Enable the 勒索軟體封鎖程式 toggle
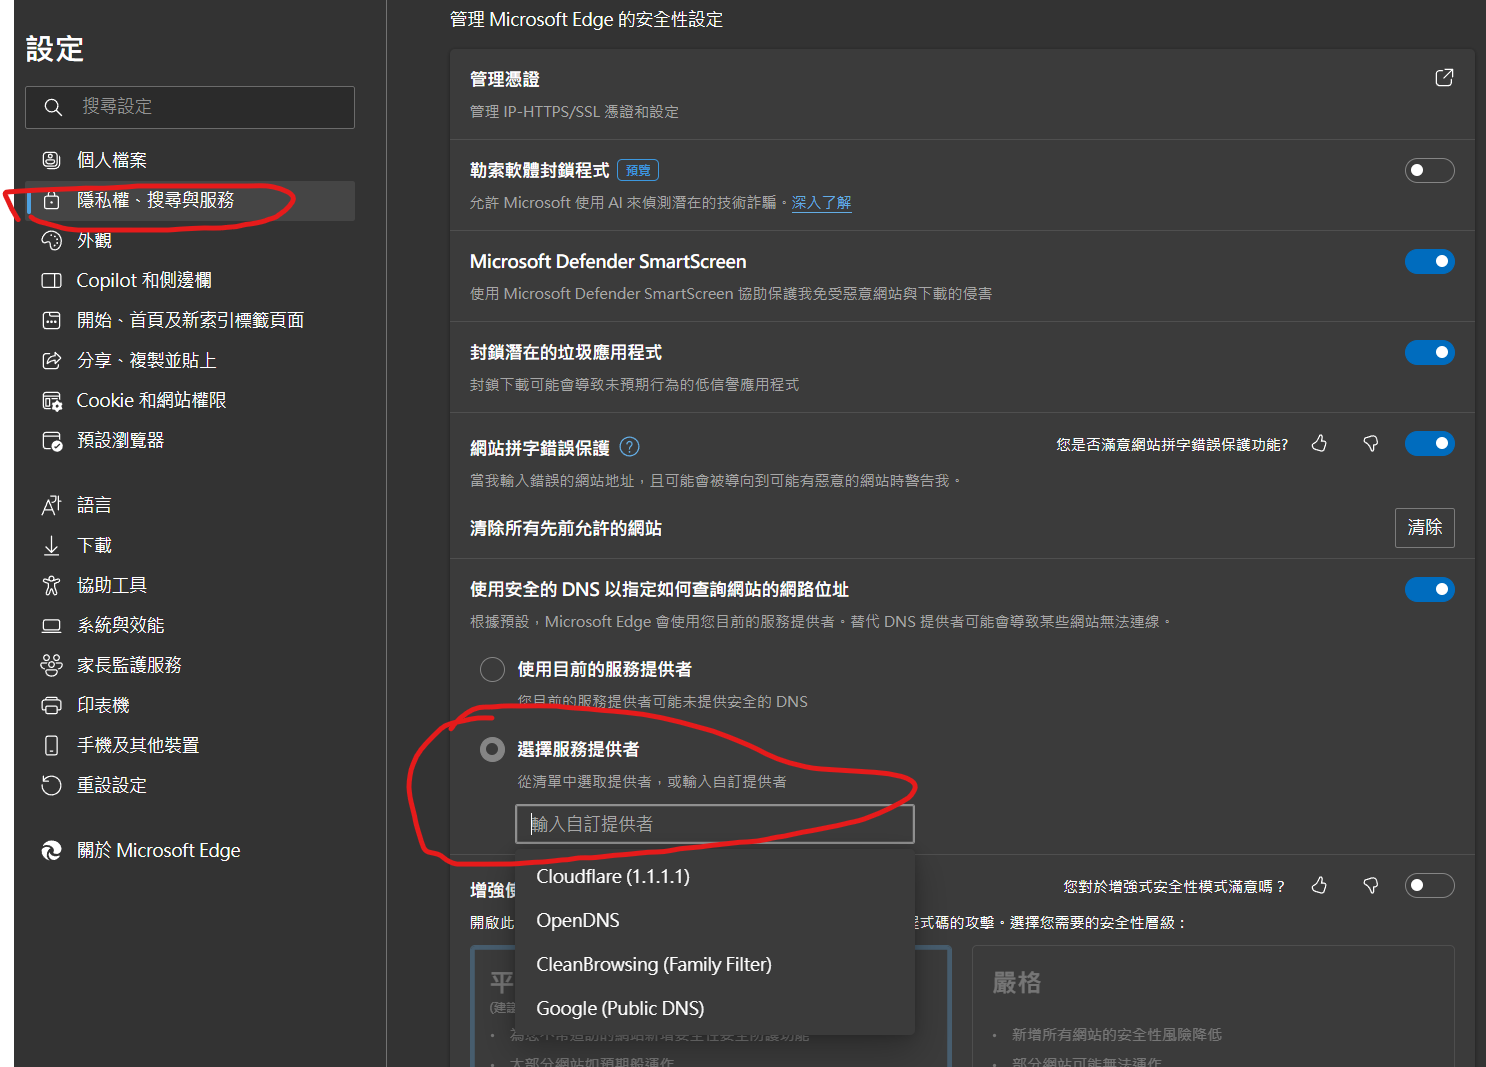Image resolution: width=1486 pixels, height=1067 pixels. [x=1429, y=170]
